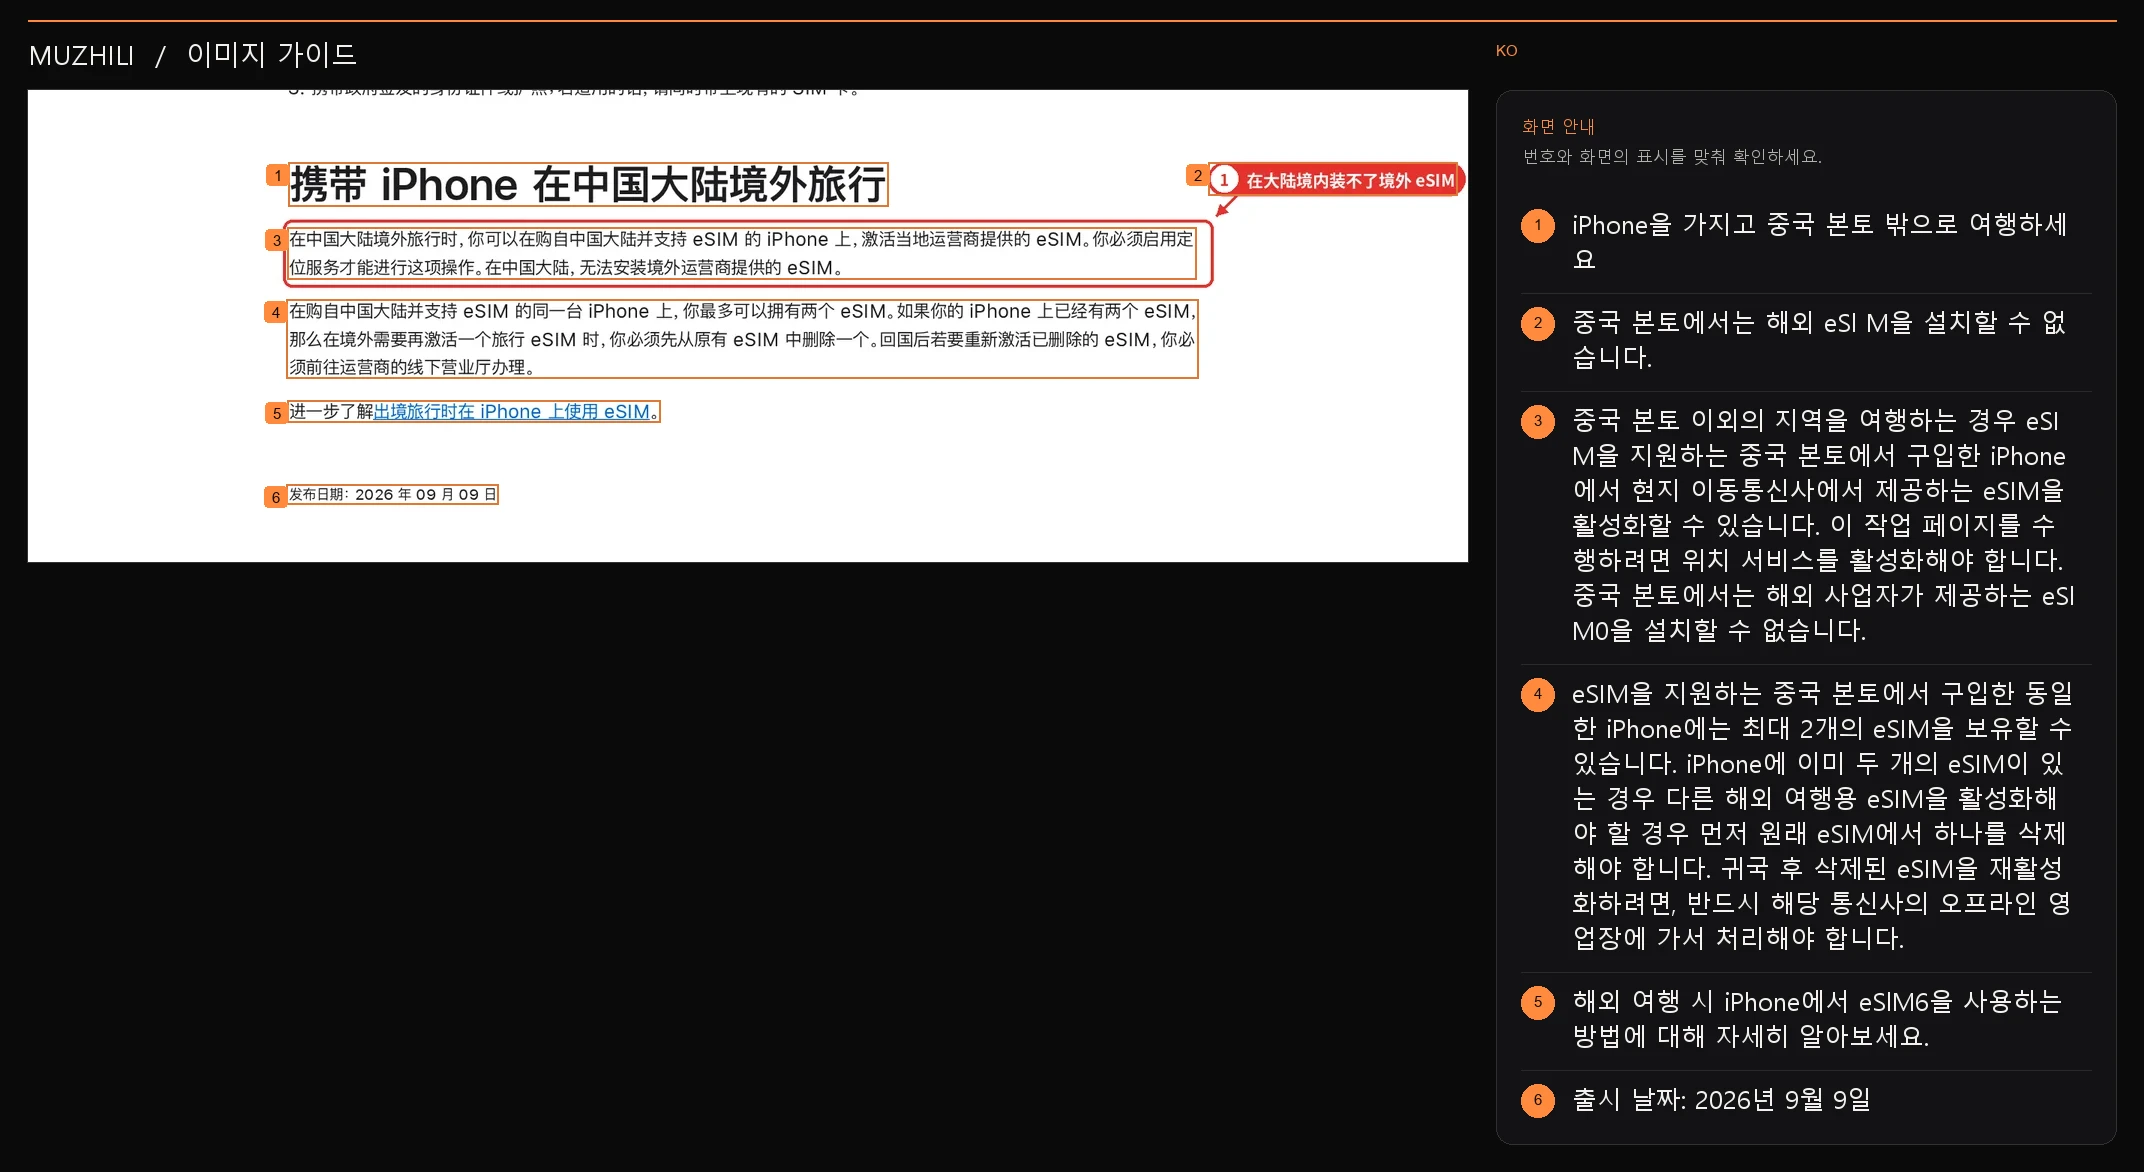This screenshot has height=1172, width=2144.
Task: Select image marker 3 beside the 在中国大陆境外旅行时 paragraph
Action: (276, 241)
